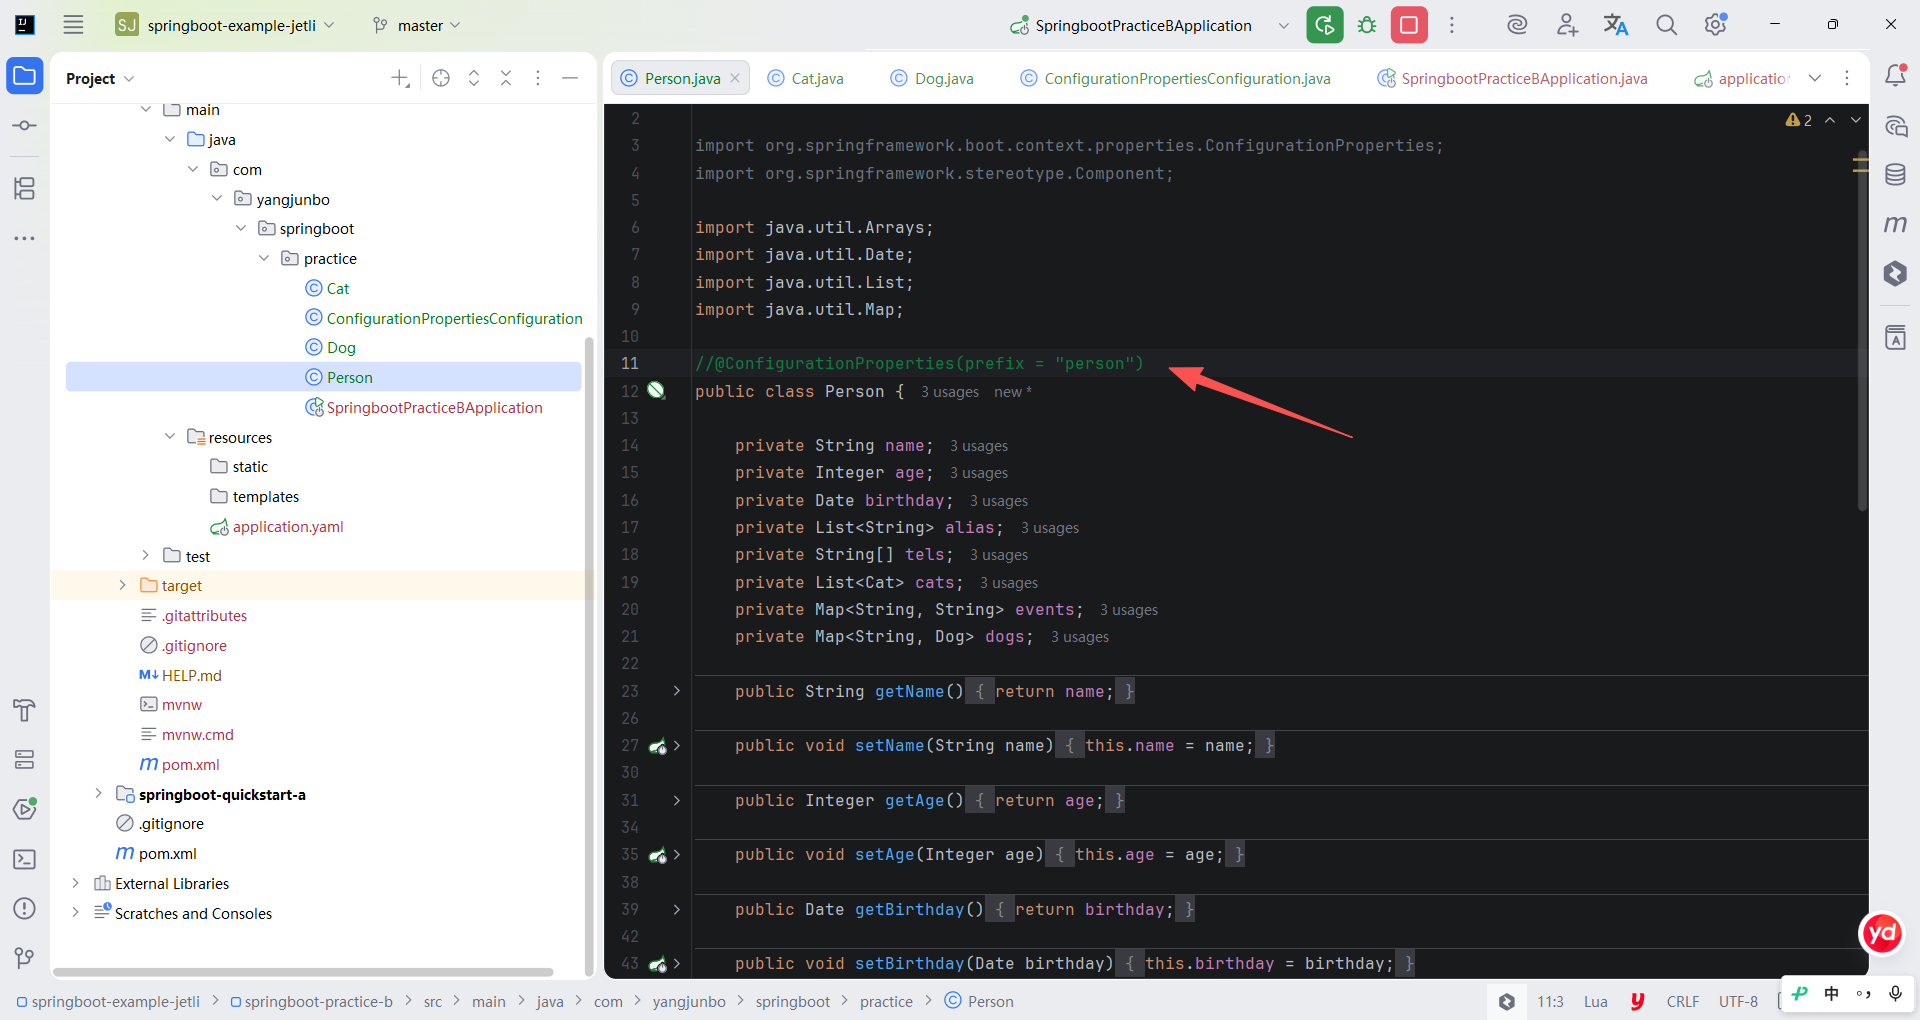This screenshot has height=1020, width=1920.
Task: Open the Problems tool window
Action: coord(25,908)
